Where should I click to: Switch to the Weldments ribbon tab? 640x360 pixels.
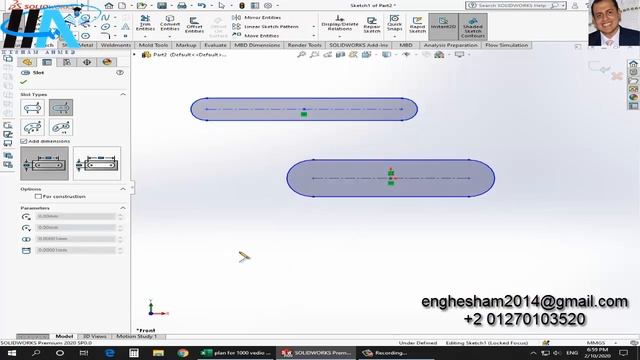click(116, 45)
